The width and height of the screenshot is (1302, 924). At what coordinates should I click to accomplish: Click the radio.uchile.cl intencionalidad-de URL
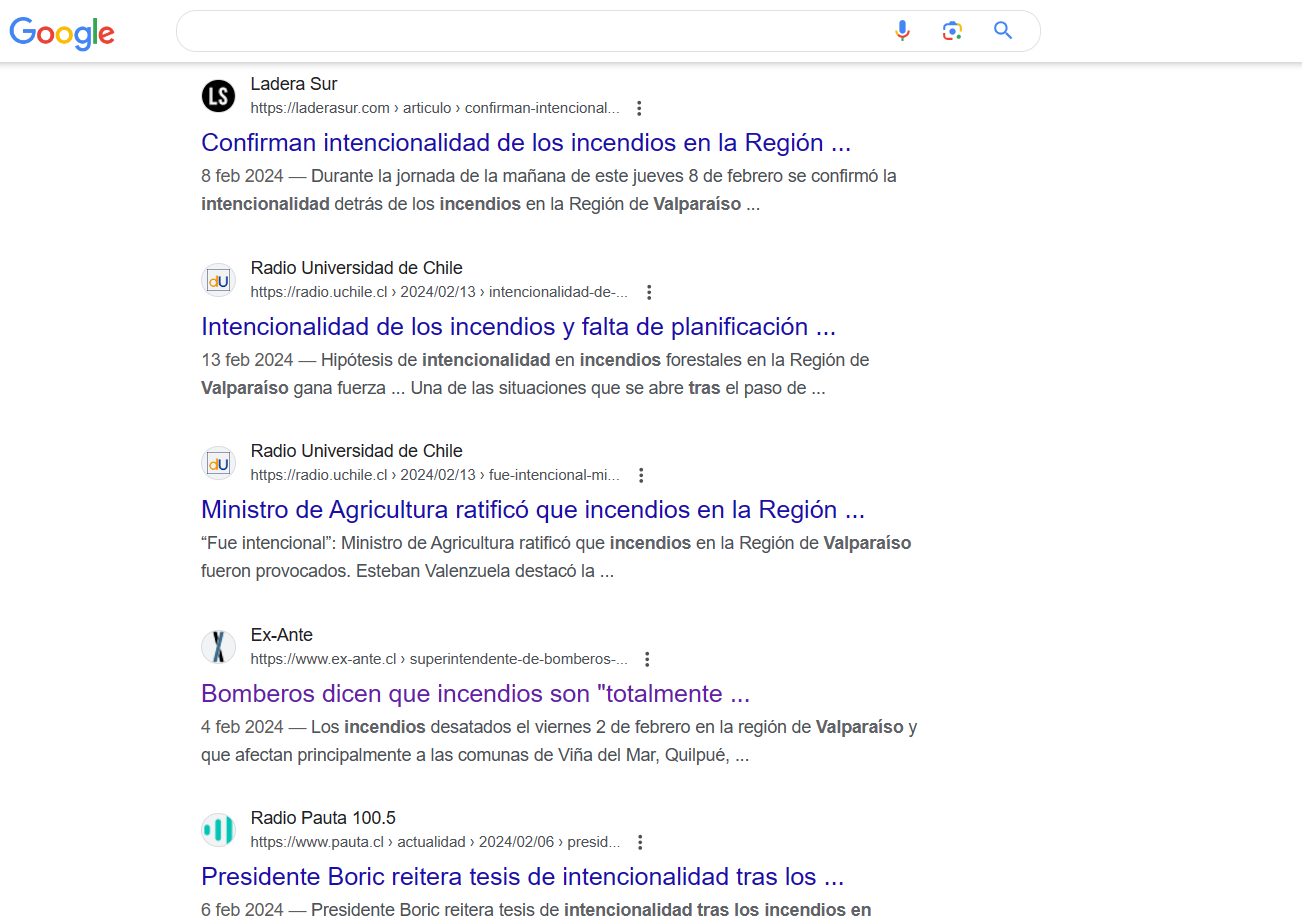[x=440, y=292]
